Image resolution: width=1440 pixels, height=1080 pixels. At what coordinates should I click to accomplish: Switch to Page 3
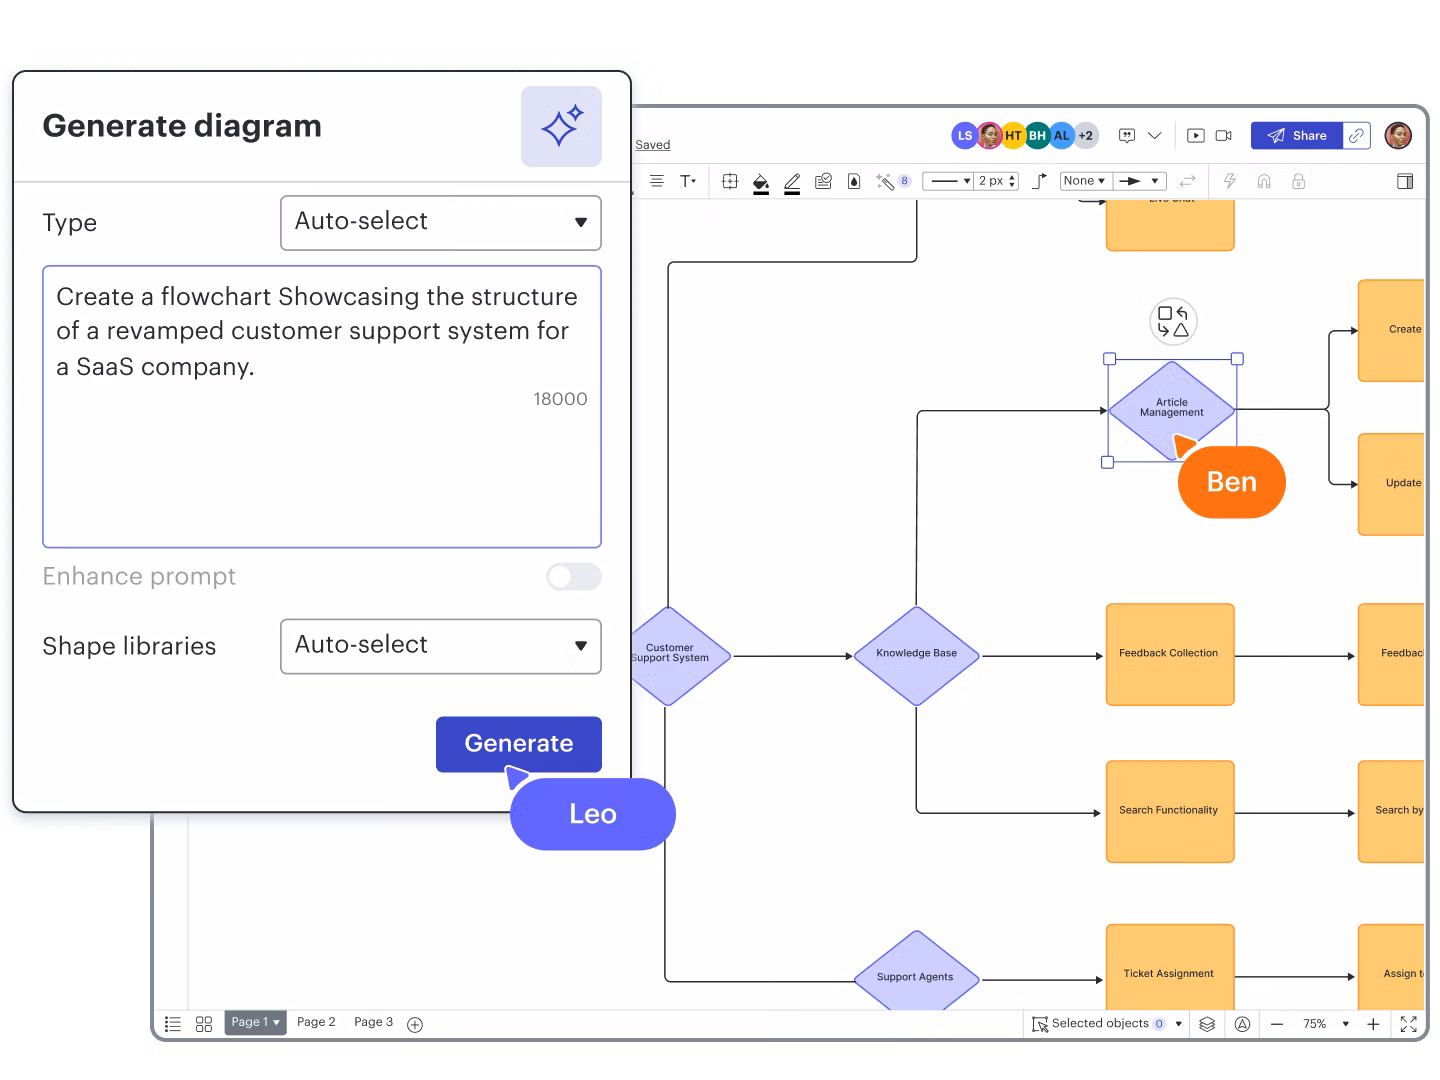tap(373, 1022)
